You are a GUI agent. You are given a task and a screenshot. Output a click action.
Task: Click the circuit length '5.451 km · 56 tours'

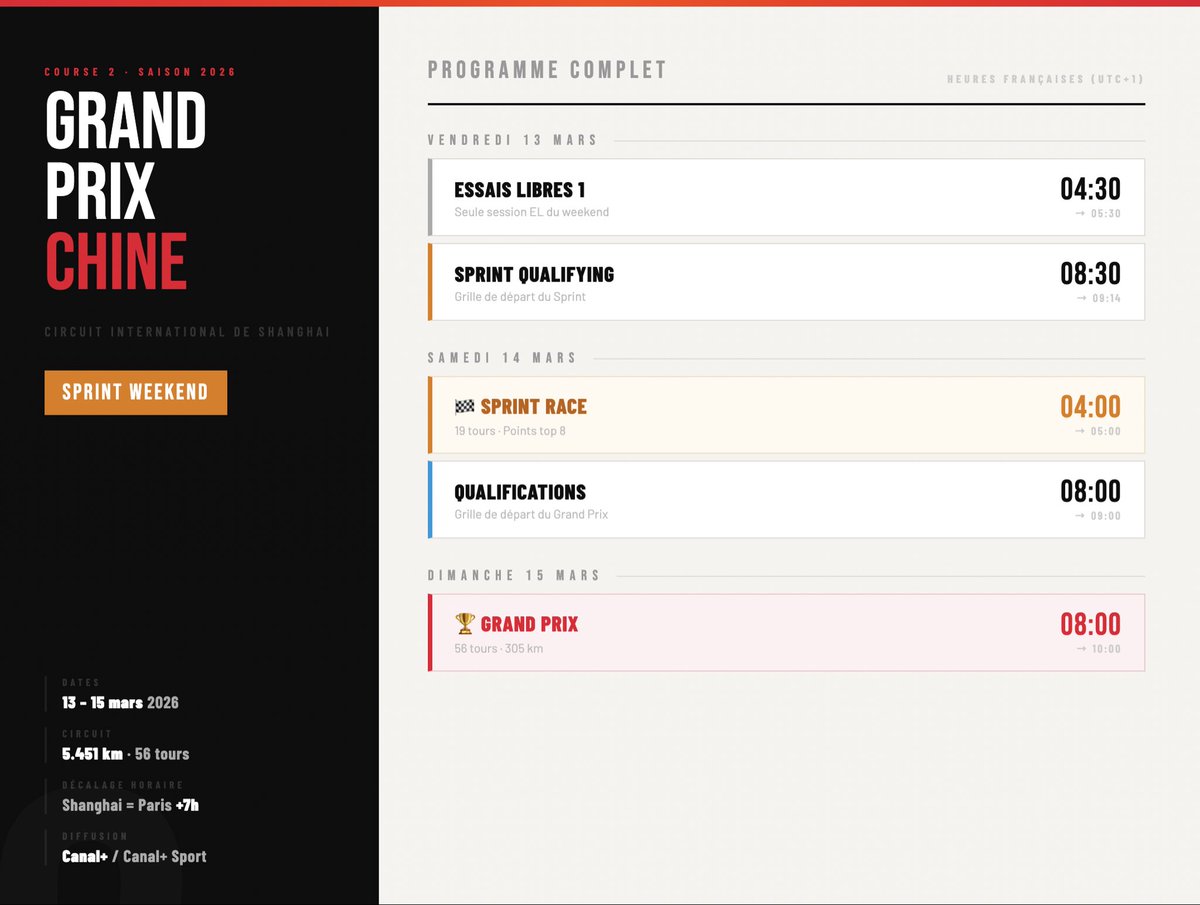coord(125,754)
